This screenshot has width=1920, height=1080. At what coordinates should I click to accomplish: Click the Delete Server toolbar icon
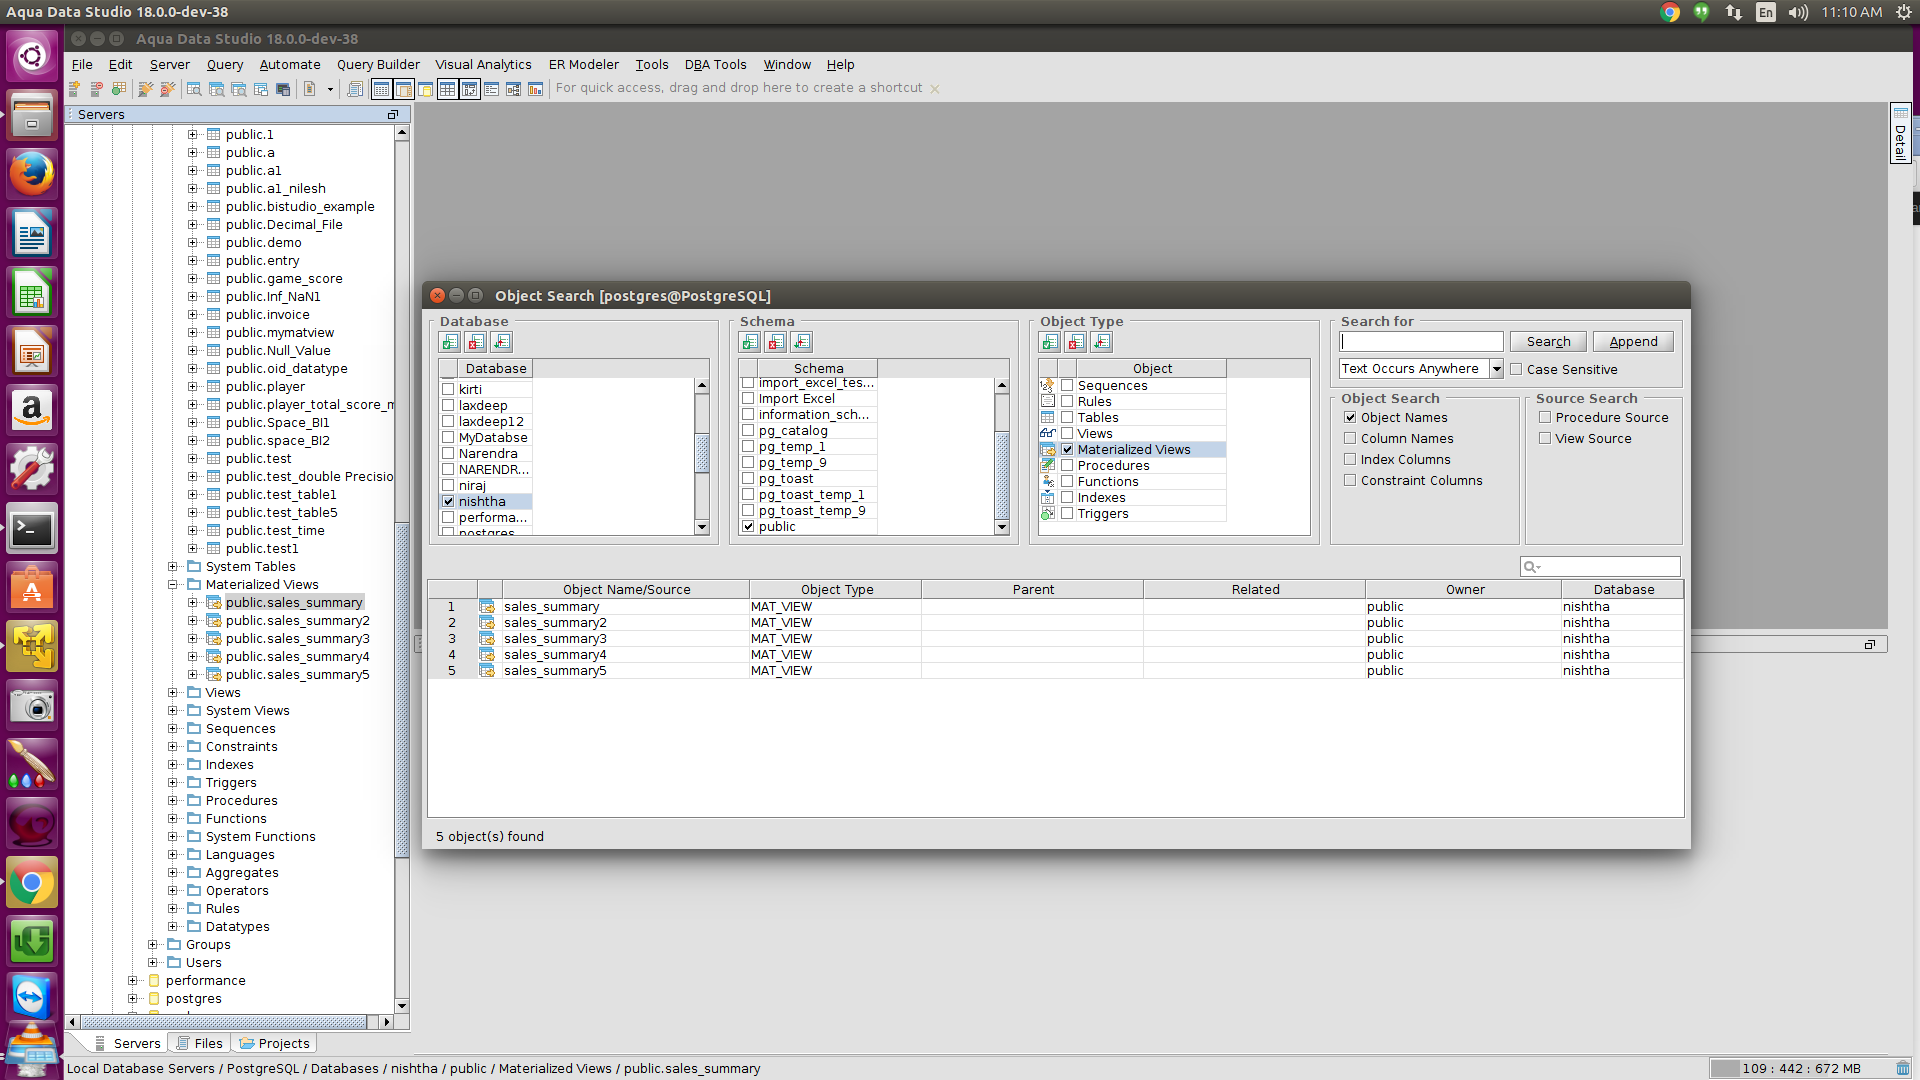[x=96, y=89]
